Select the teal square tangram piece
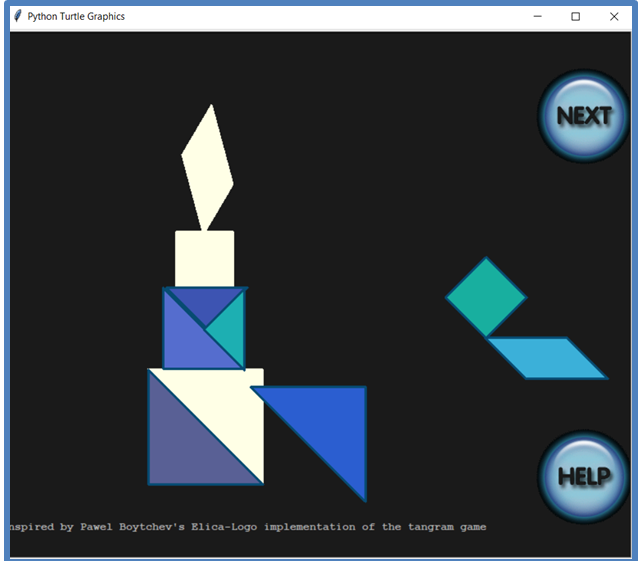 pyautogui.click(x=486, y=297)
